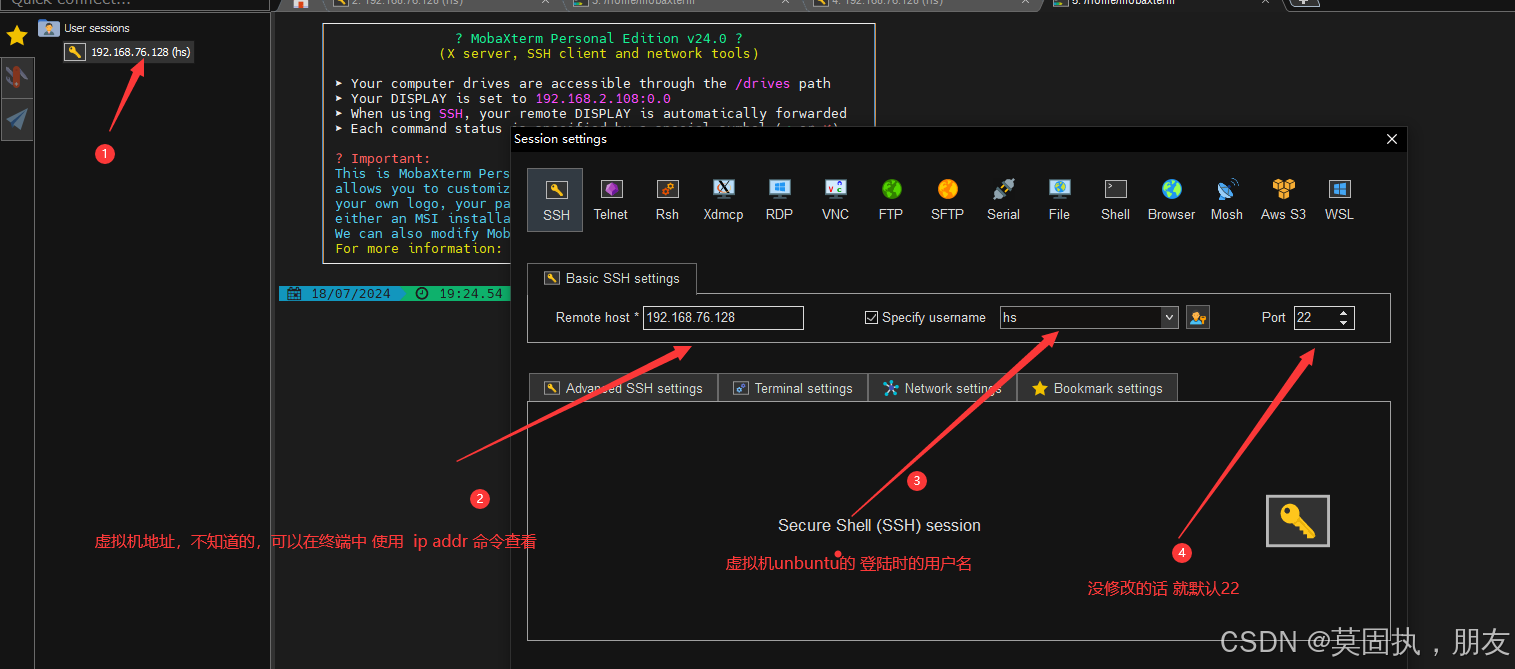Screen dimensions: 1515x669
Task: Open the Sessions star sidebar tab
Action: [17, 36]
